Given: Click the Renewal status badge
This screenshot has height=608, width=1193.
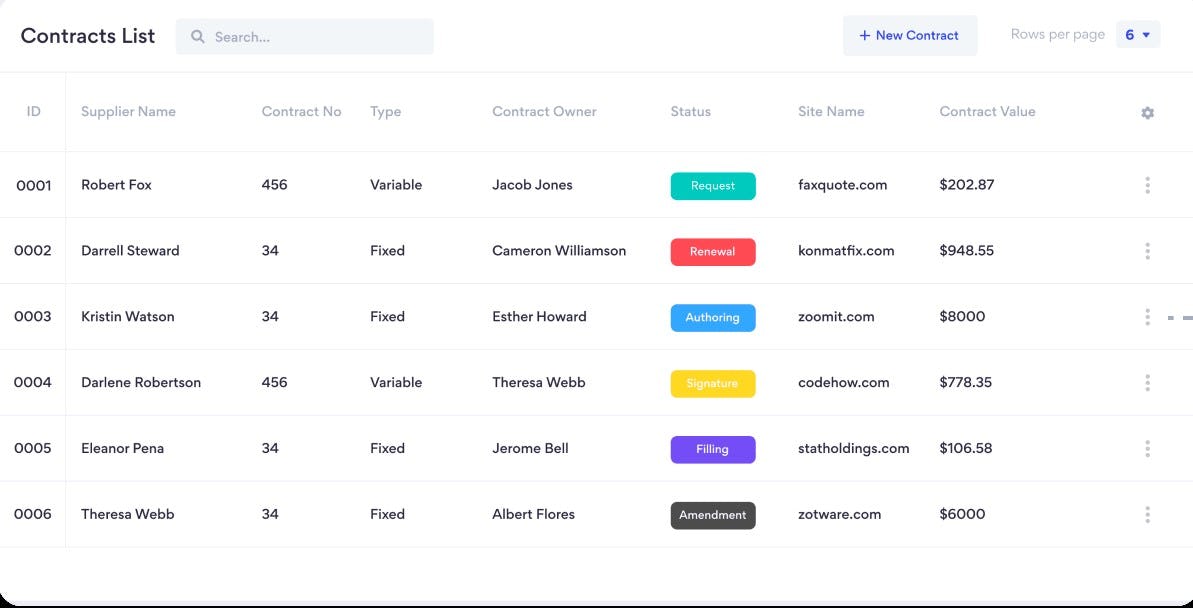Looking at the screenshot, I should click(713, 251).
